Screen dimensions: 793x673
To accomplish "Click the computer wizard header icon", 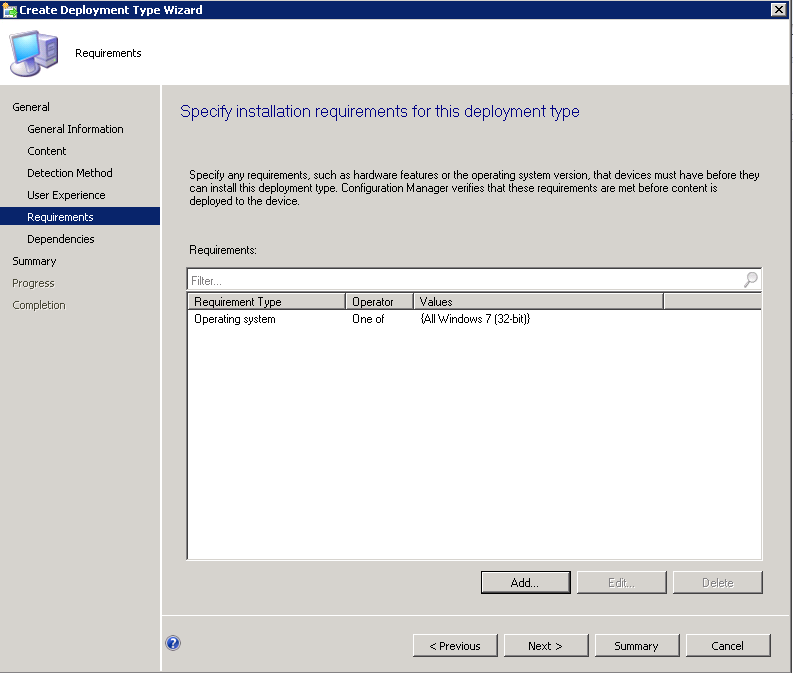I will coord(35,53).
